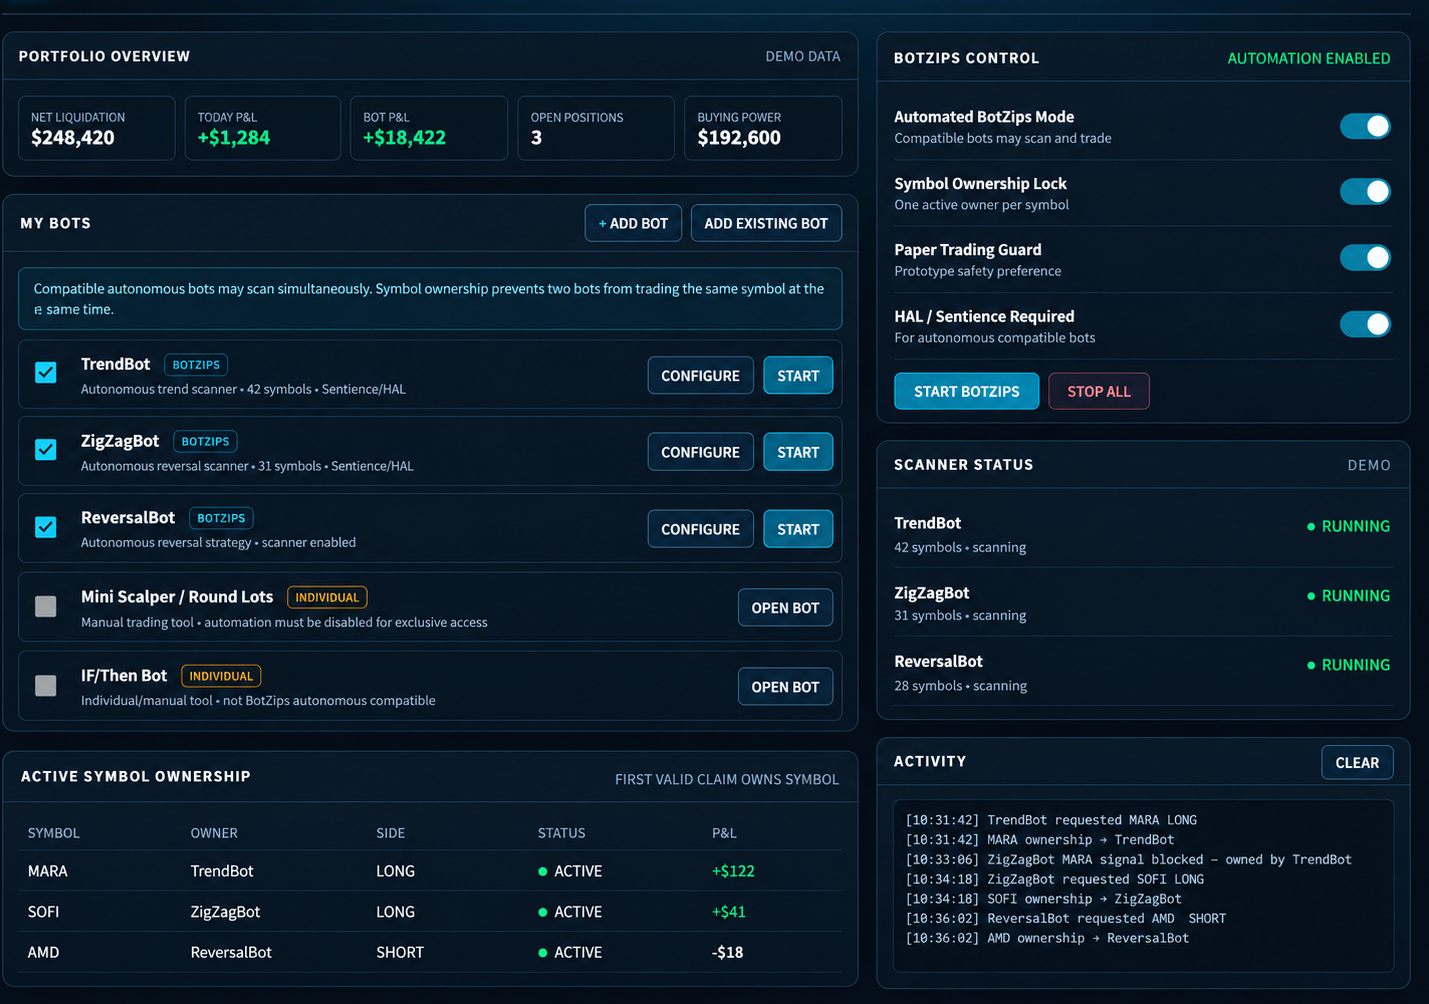Uncheck the ReversalBot checkbox

click(x=46, y=527)
